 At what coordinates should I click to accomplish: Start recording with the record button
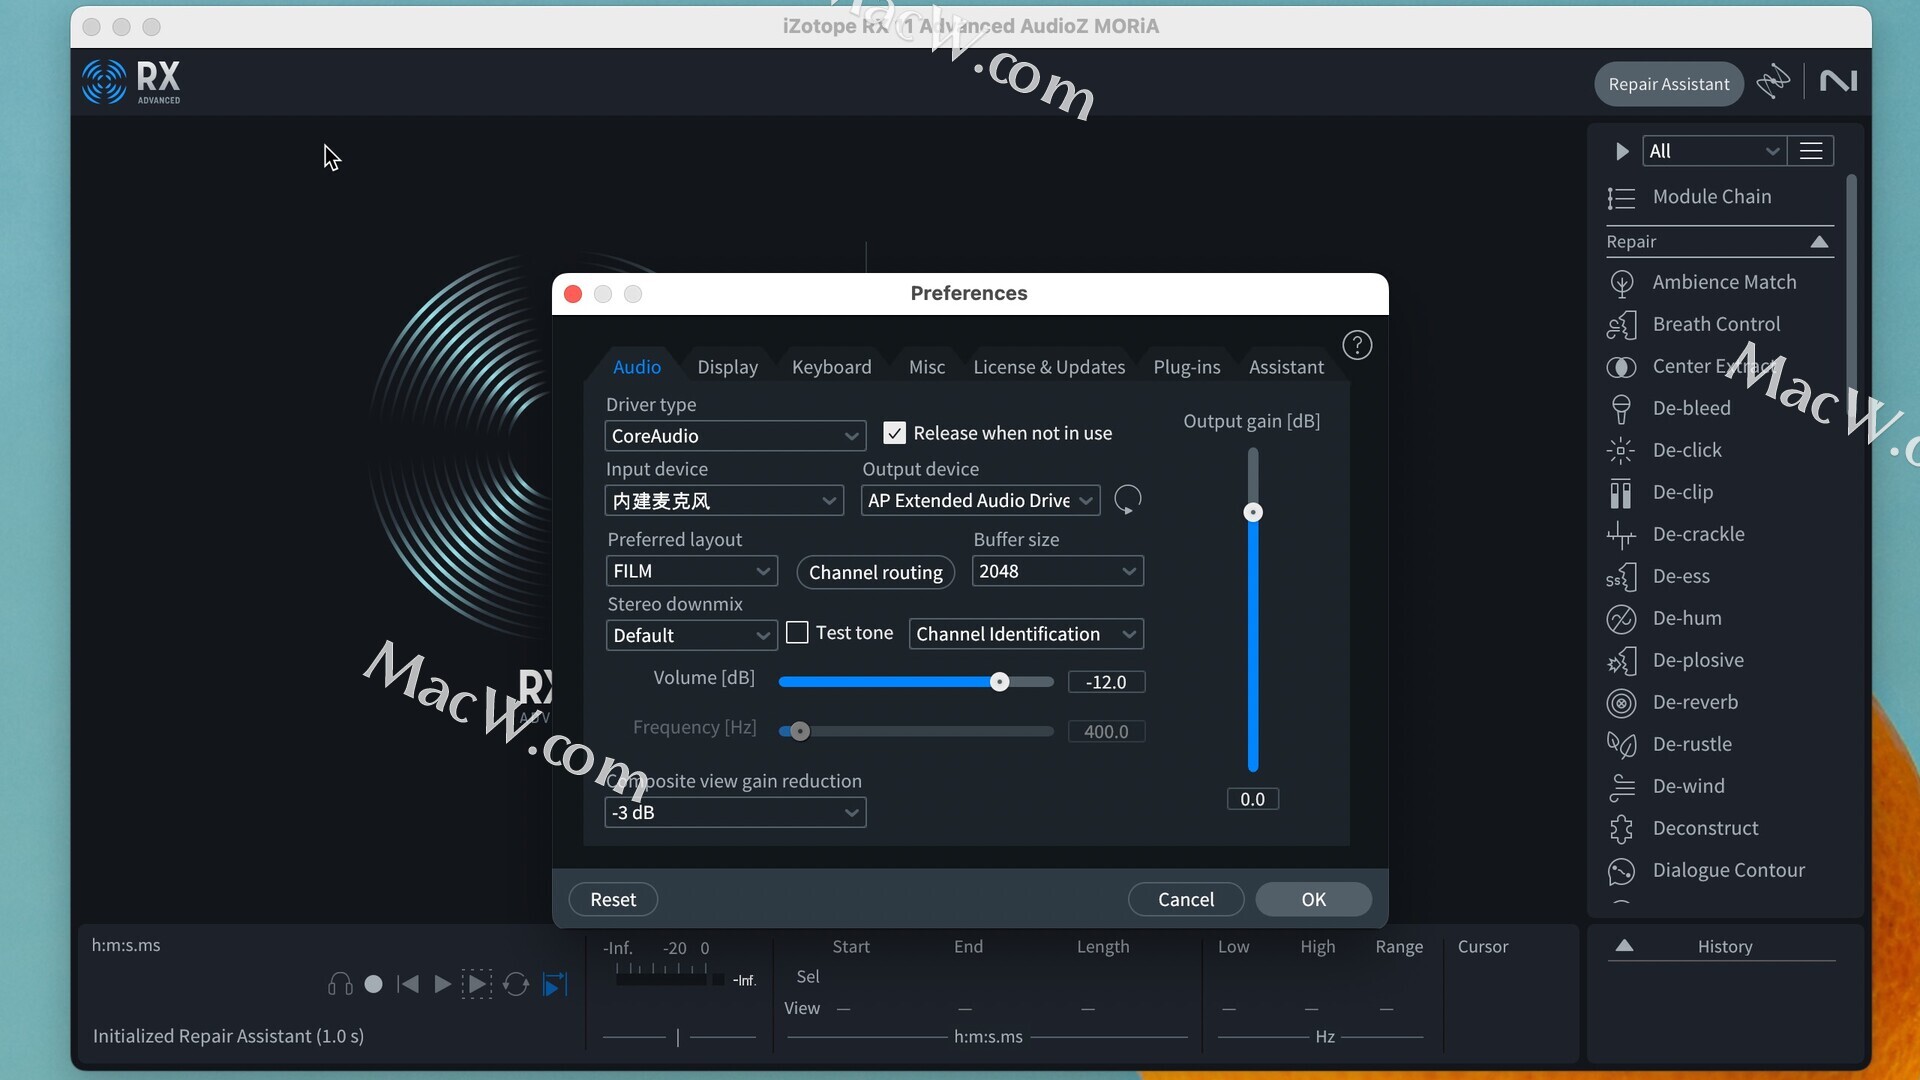pos(373,984)
